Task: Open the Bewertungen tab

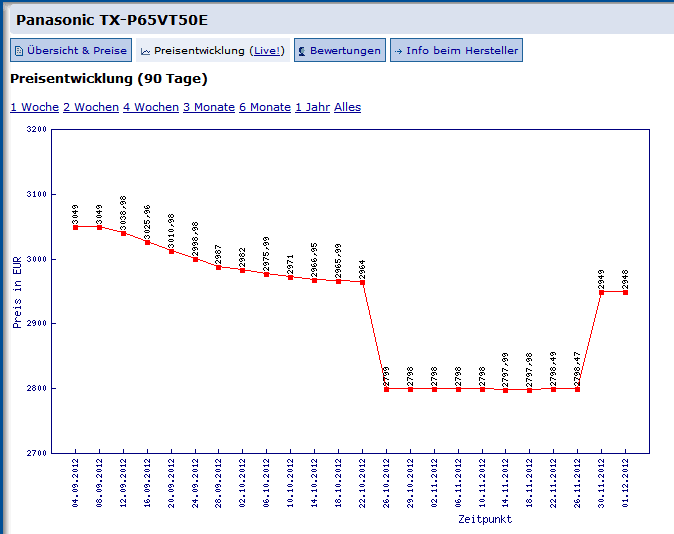Action: pos(340,50)
